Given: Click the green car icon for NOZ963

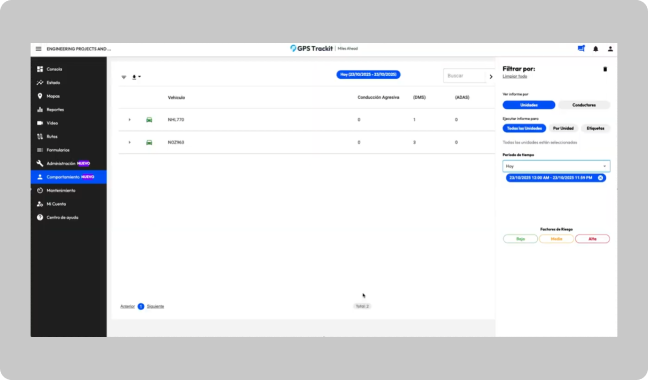Looking at the screenshot, I should [149, 142].
